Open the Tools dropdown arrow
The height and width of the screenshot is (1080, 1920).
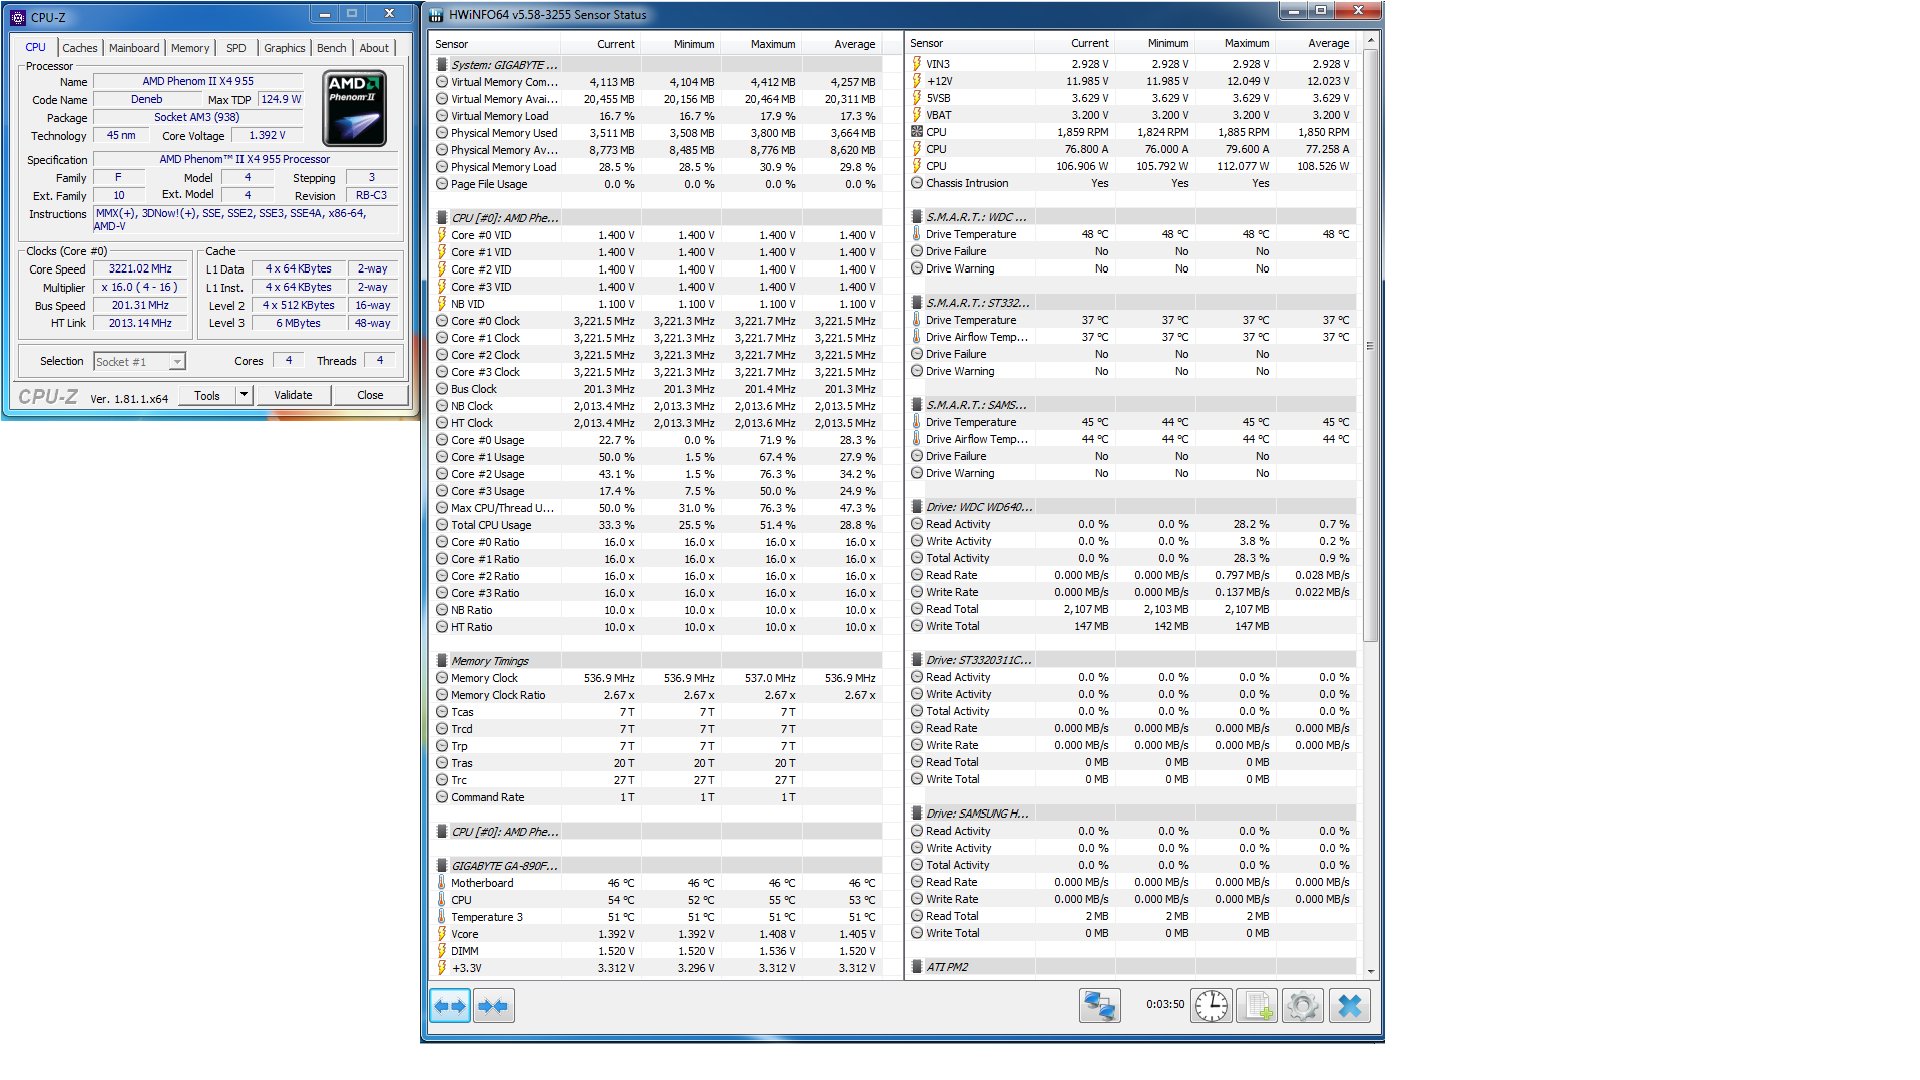243,395
